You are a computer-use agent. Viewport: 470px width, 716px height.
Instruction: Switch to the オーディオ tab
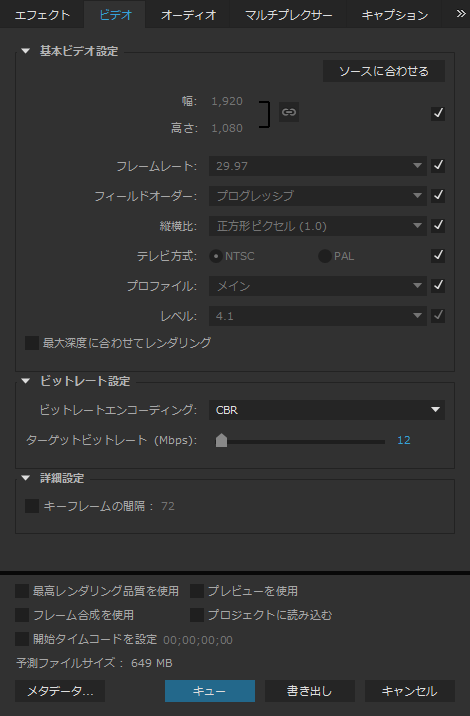tap(188, 15)
